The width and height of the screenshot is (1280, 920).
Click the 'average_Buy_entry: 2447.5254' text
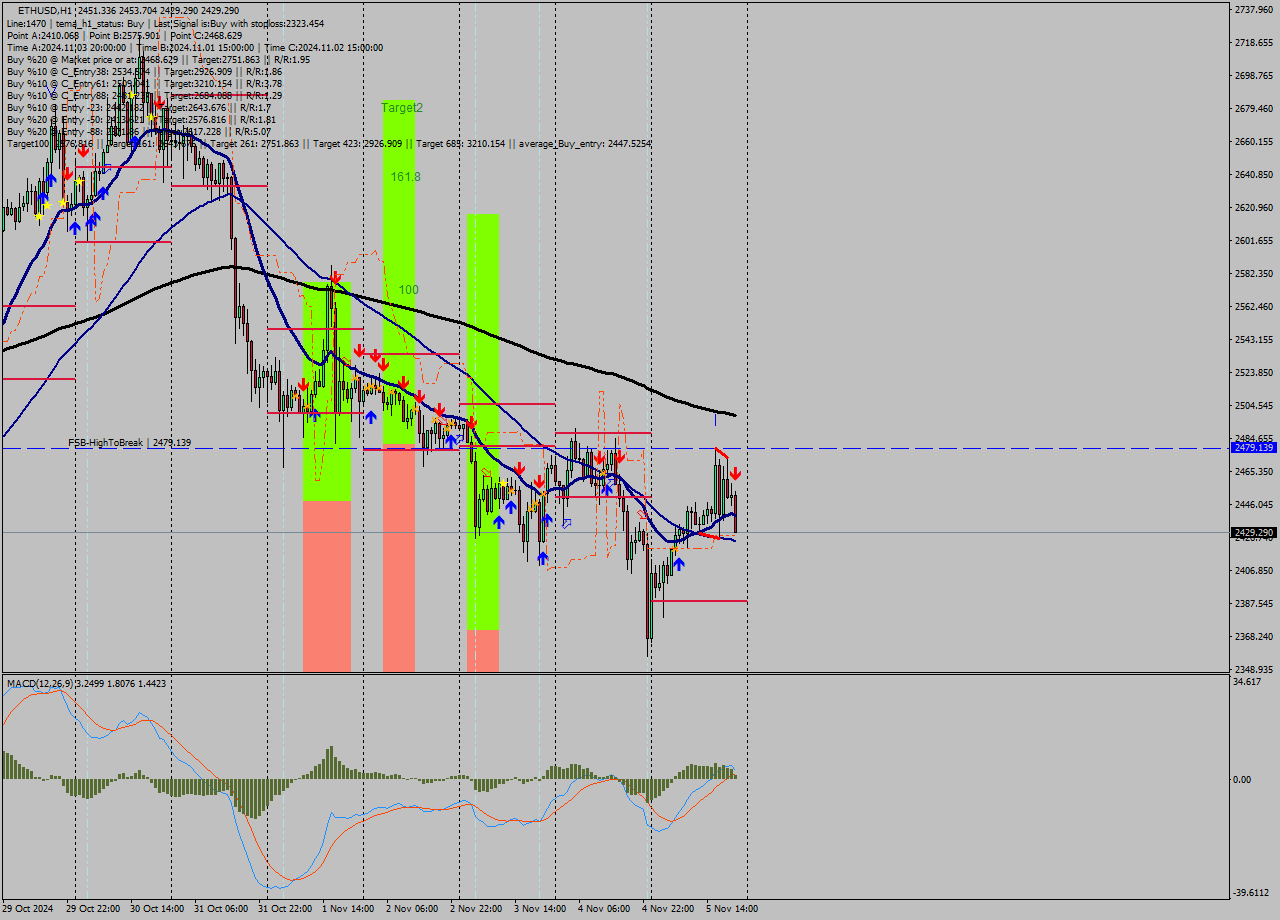click(x=583, y=144)
